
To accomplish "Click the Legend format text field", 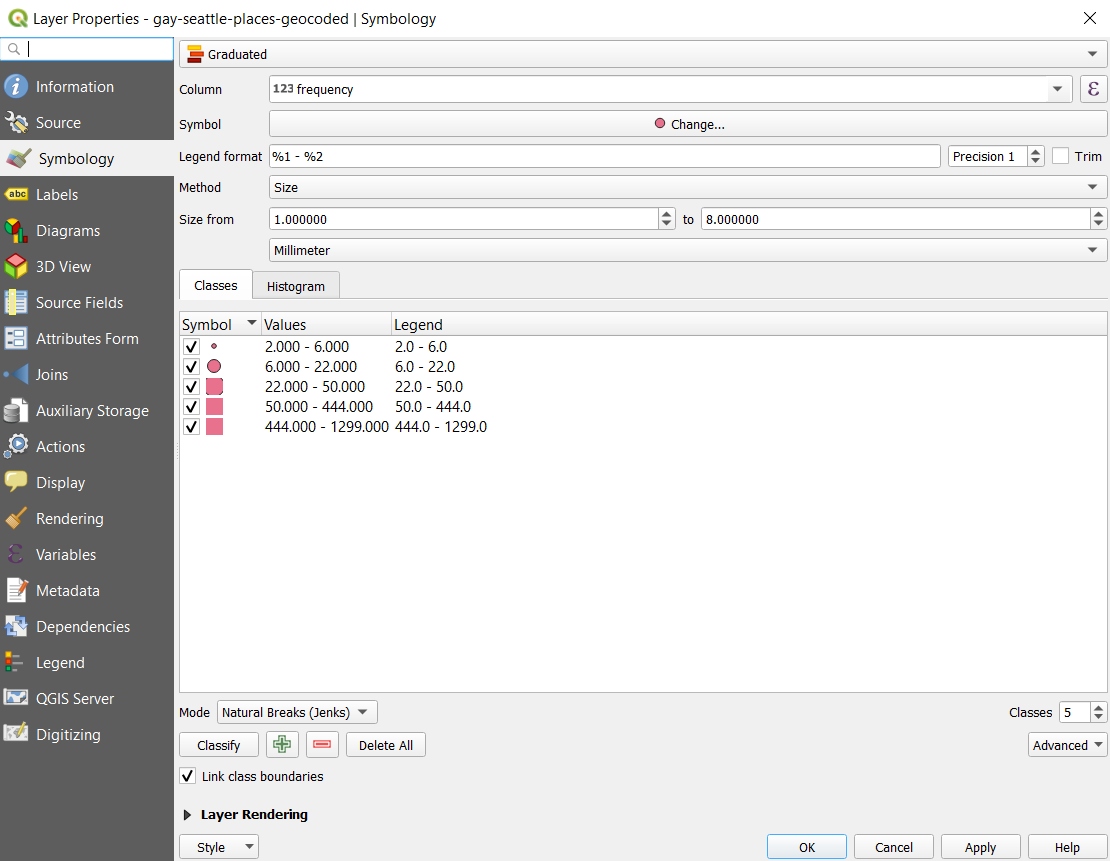I will (x=604, y=156).
